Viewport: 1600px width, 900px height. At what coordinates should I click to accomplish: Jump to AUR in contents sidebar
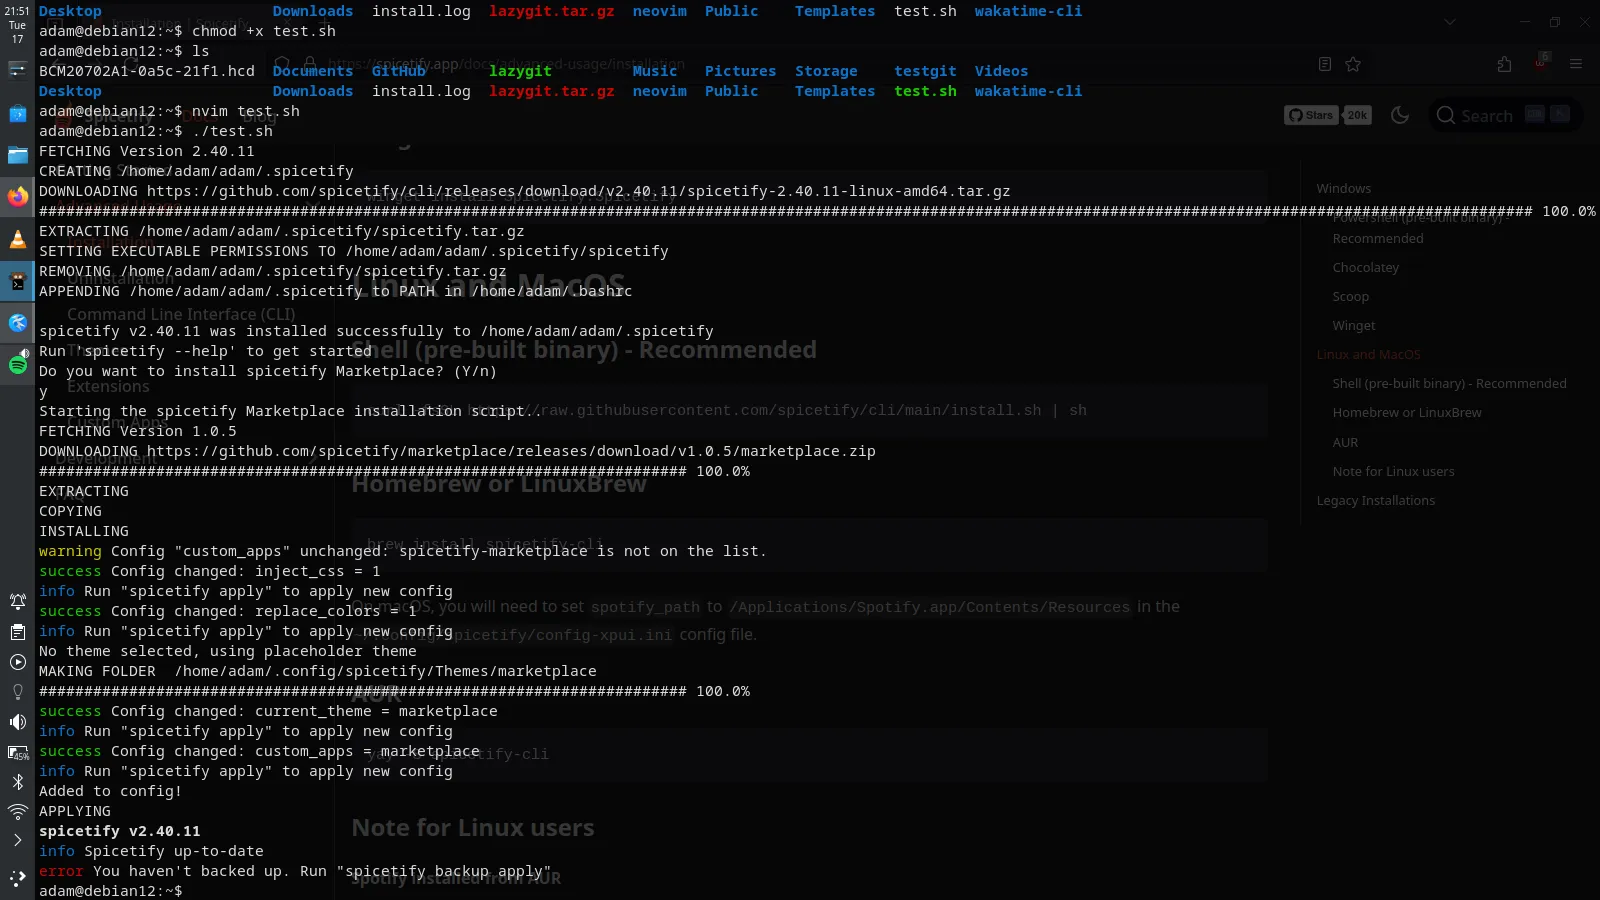point(1345,442)
